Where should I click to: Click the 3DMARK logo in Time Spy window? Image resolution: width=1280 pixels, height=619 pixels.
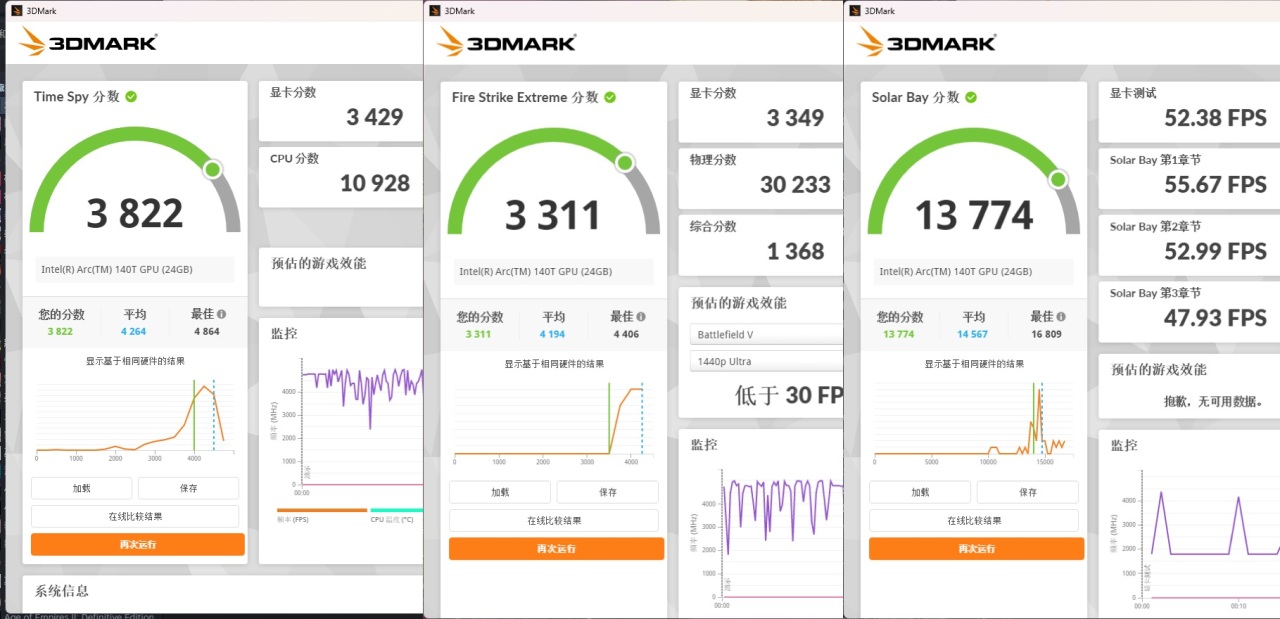click(x=88, y=41)
